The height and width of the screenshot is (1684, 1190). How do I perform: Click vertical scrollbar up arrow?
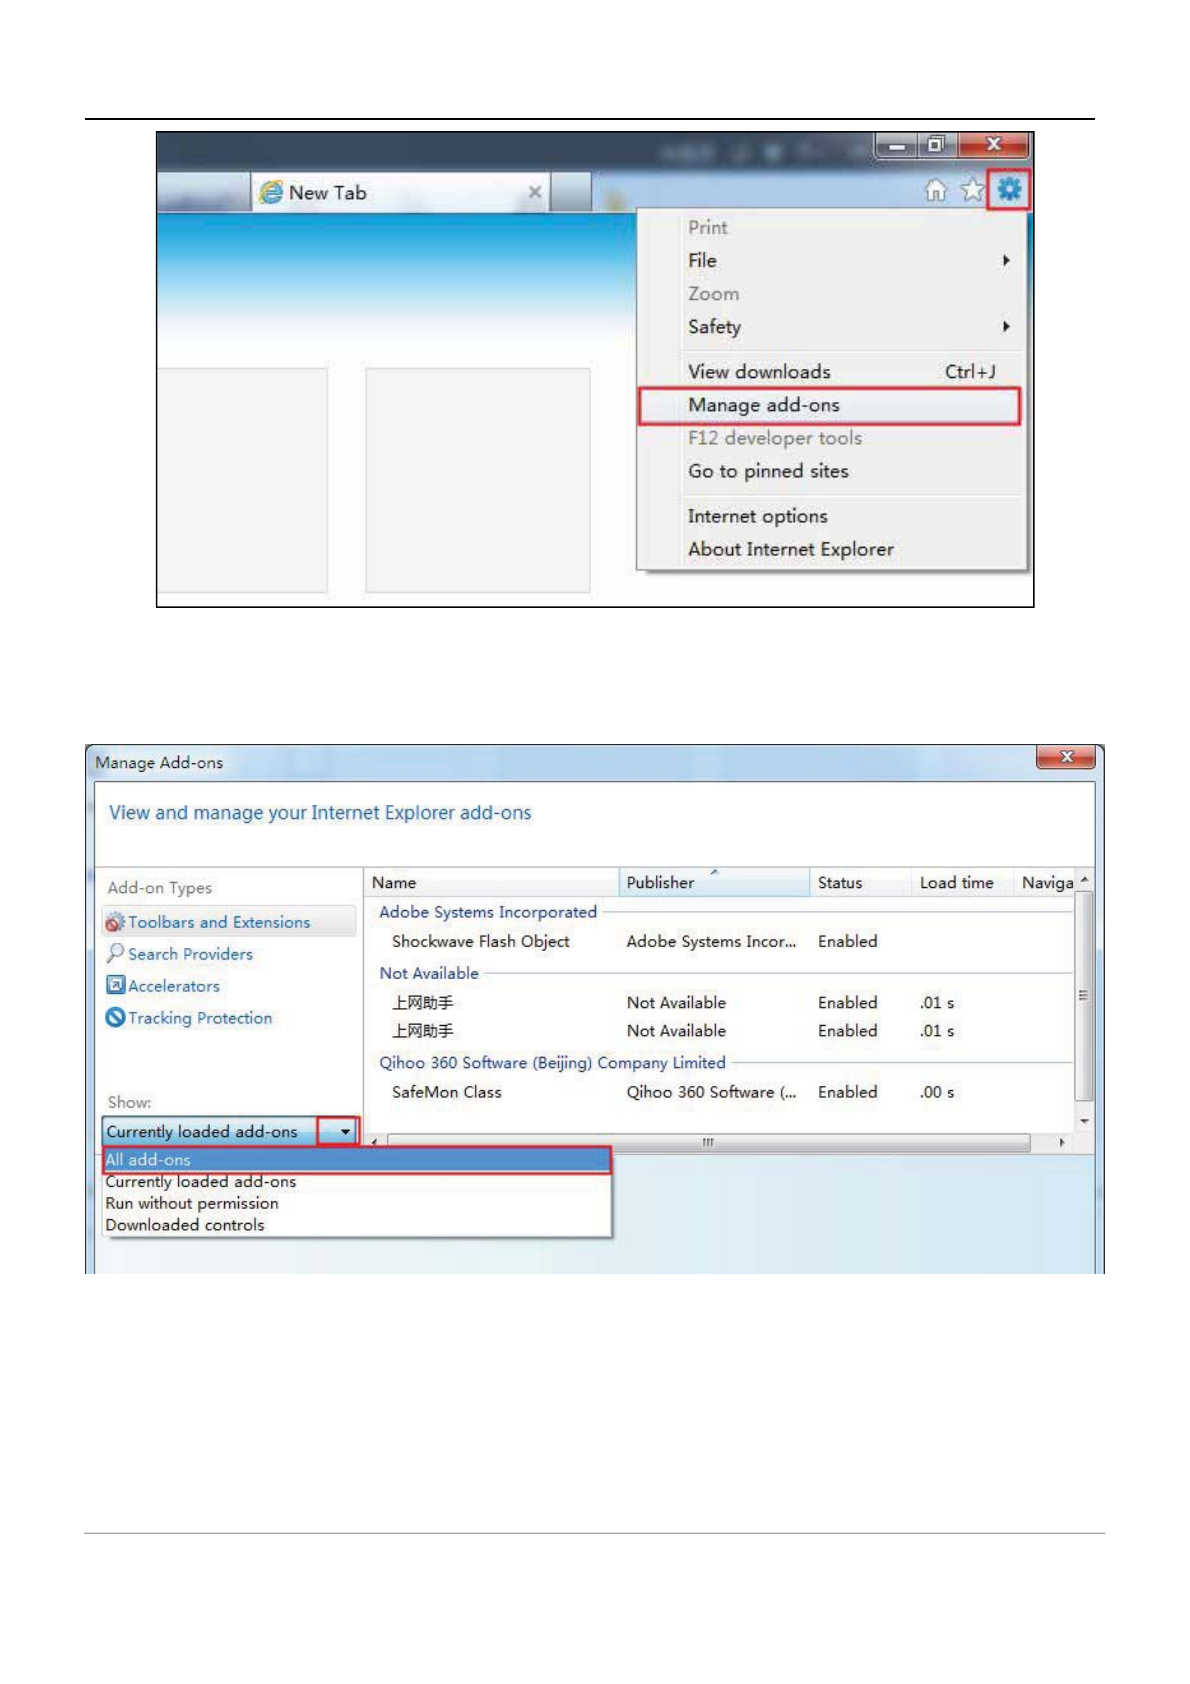[1085, 880]
